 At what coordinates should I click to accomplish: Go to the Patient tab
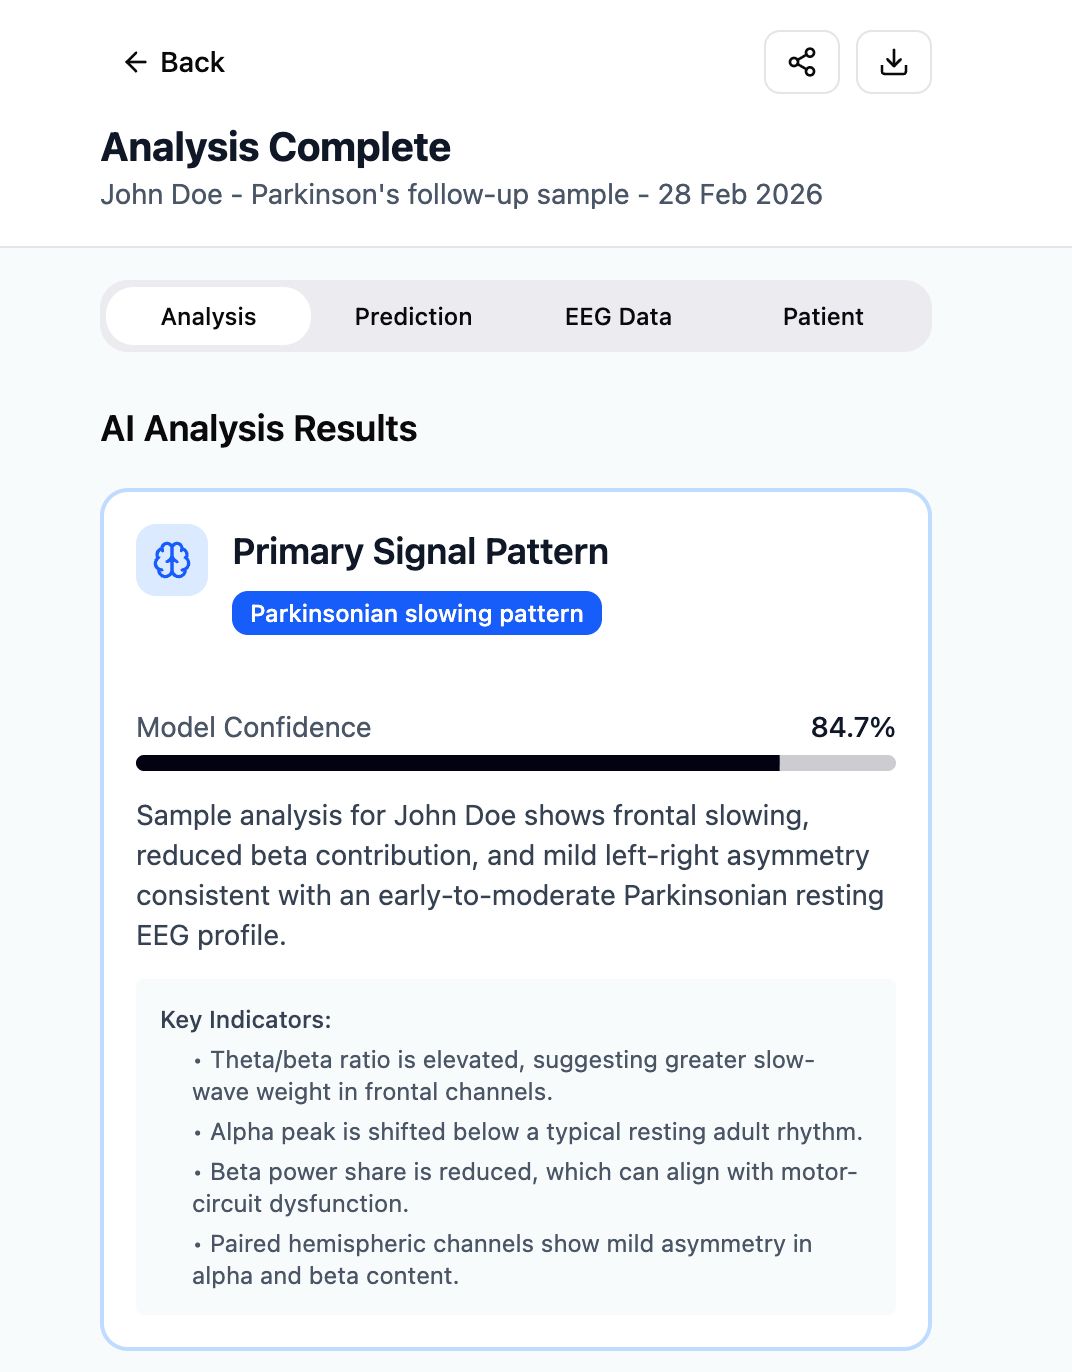822,317
